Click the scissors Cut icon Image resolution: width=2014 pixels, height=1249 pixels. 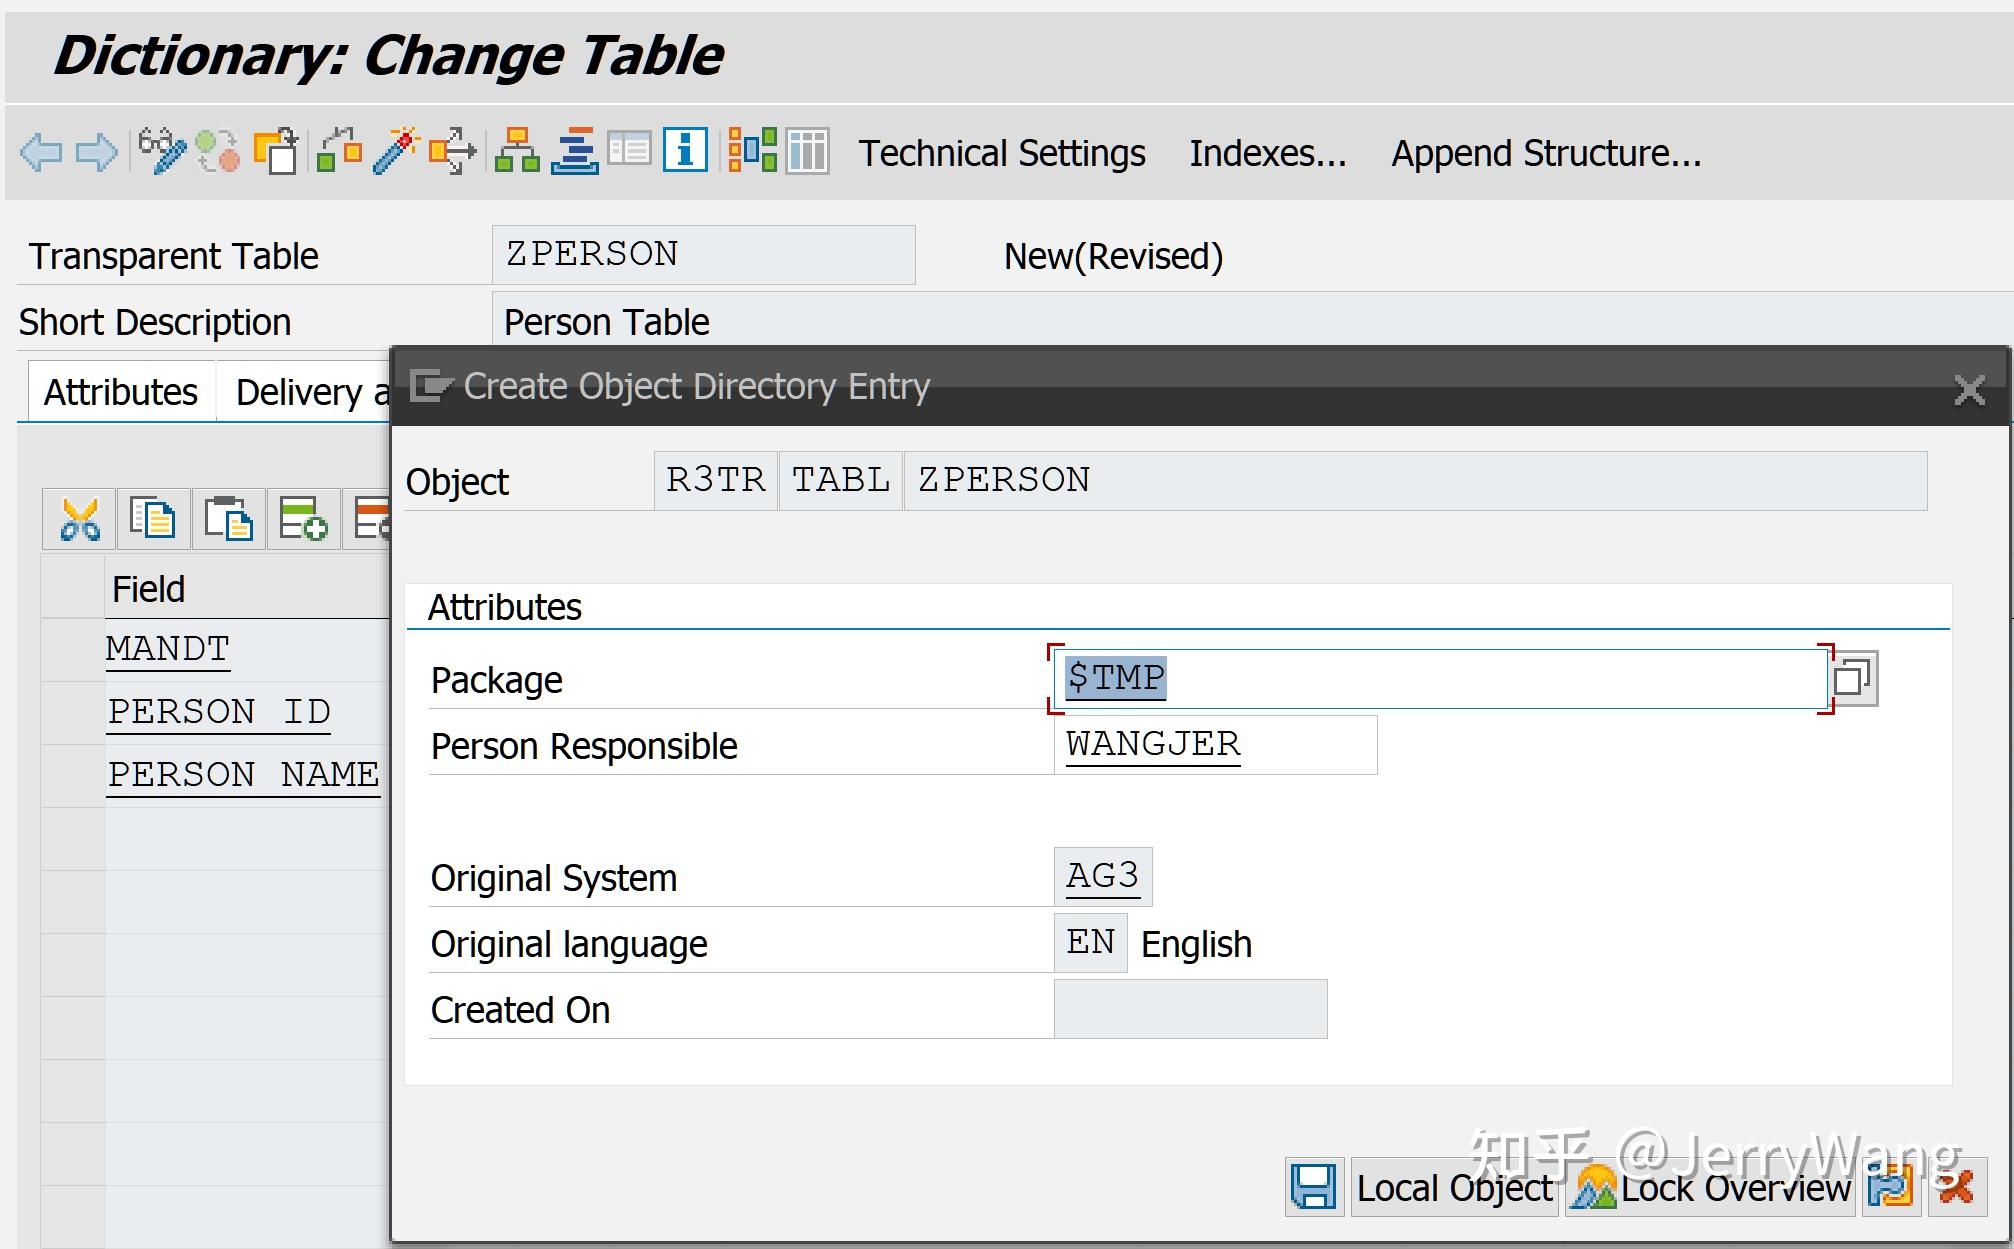tap(80, 519)
